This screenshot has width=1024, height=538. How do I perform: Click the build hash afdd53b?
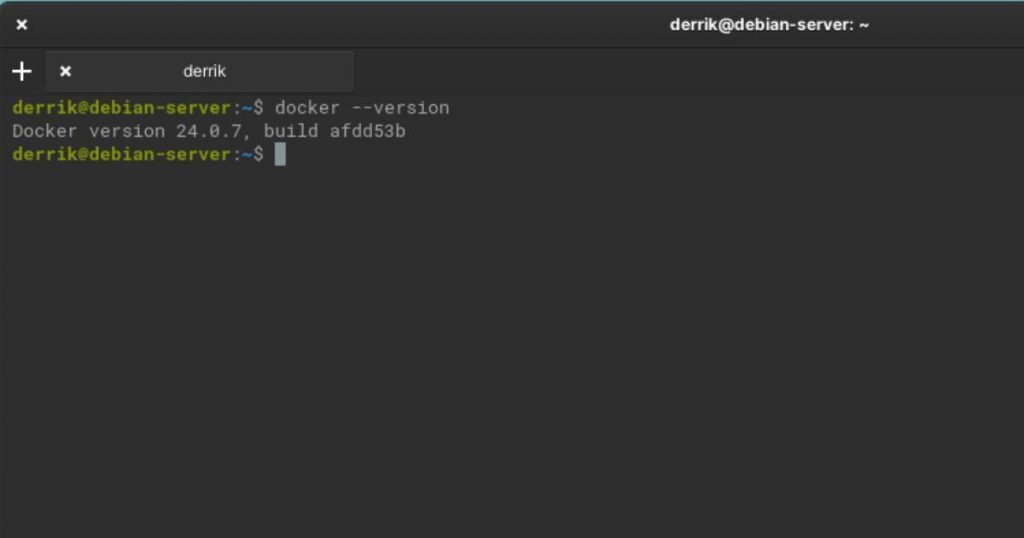click(x=368, y=131)
